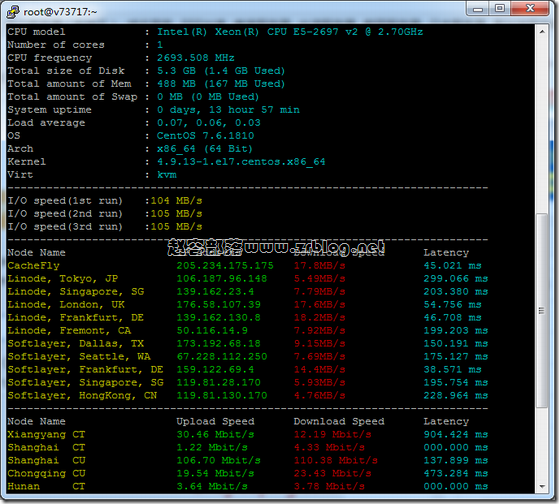
Task: Click the latency value 473.284 ms
Action: pos(456,474)
